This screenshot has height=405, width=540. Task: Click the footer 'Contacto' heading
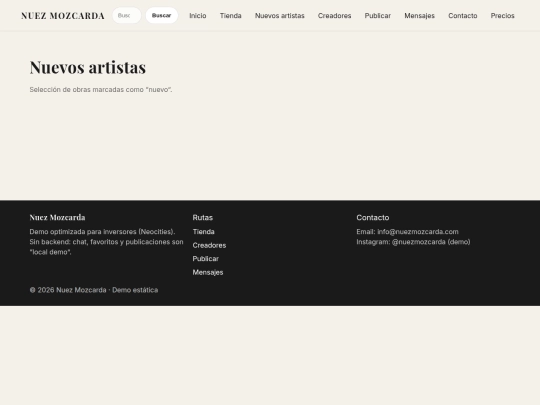373,218
